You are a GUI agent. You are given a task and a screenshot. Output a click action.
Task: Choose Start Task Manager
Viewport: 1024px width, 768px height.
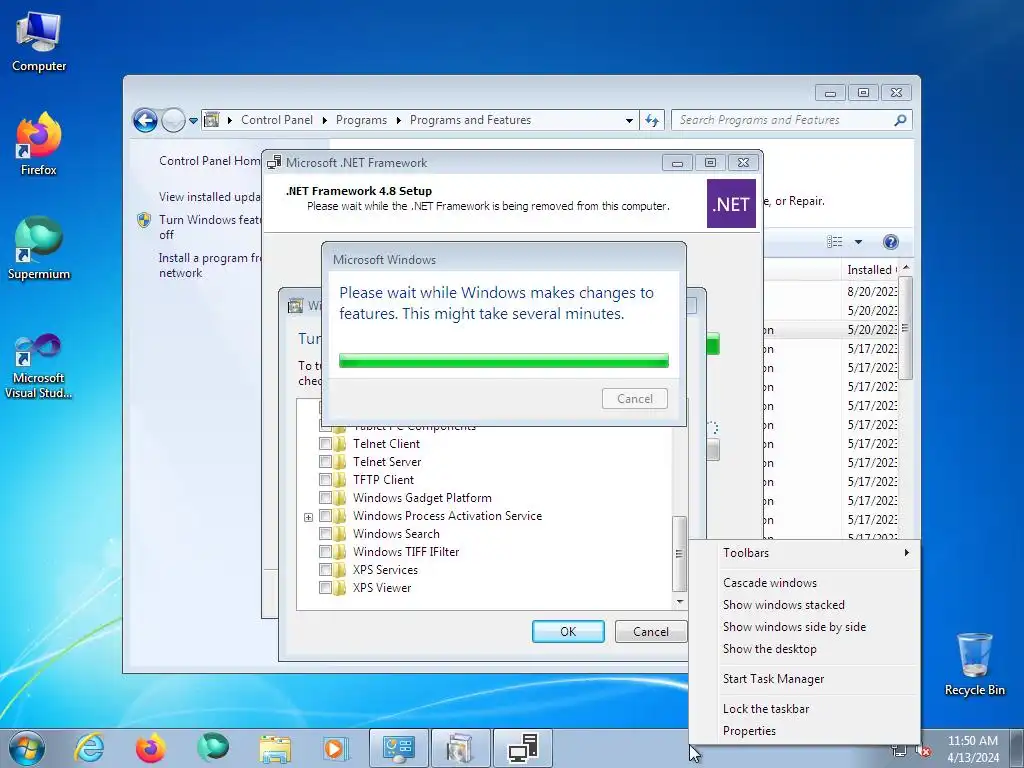[x=773, y=679]
